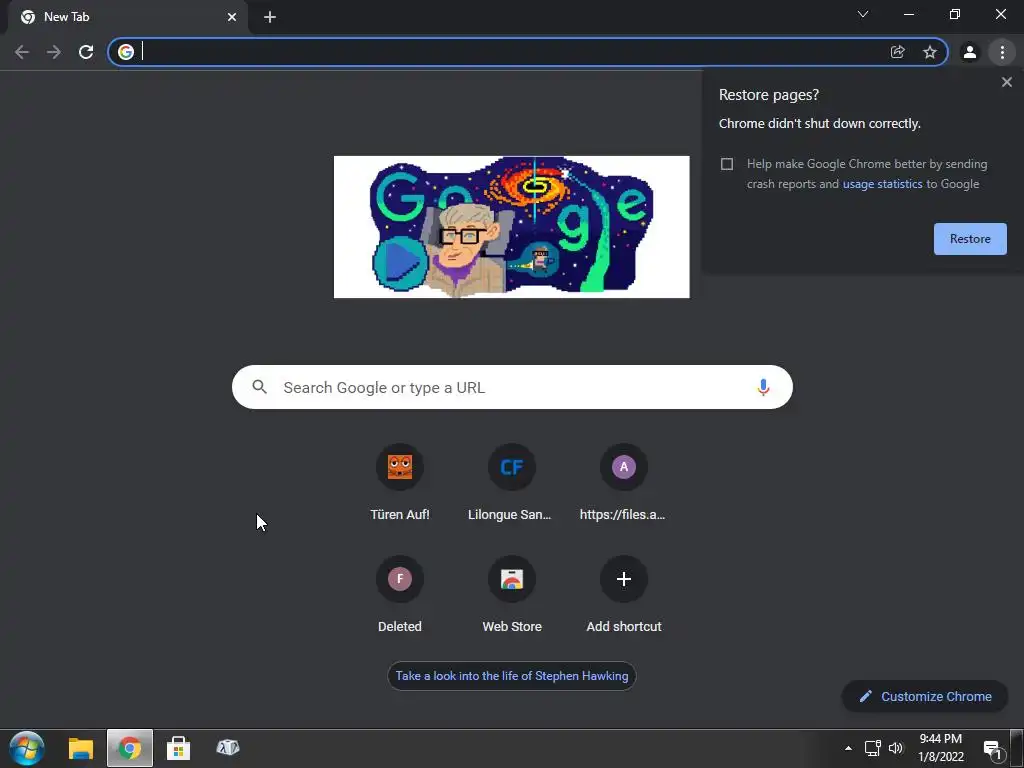Go back with the back arrow
This screenshot has width=1024, height=768.
point(22,52)
